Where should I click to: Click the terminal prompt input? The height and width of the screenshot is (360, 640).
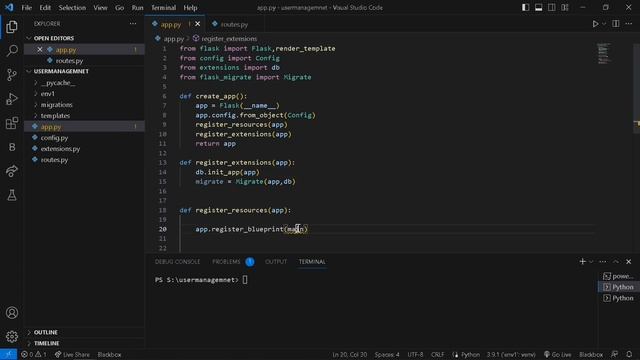245,280
